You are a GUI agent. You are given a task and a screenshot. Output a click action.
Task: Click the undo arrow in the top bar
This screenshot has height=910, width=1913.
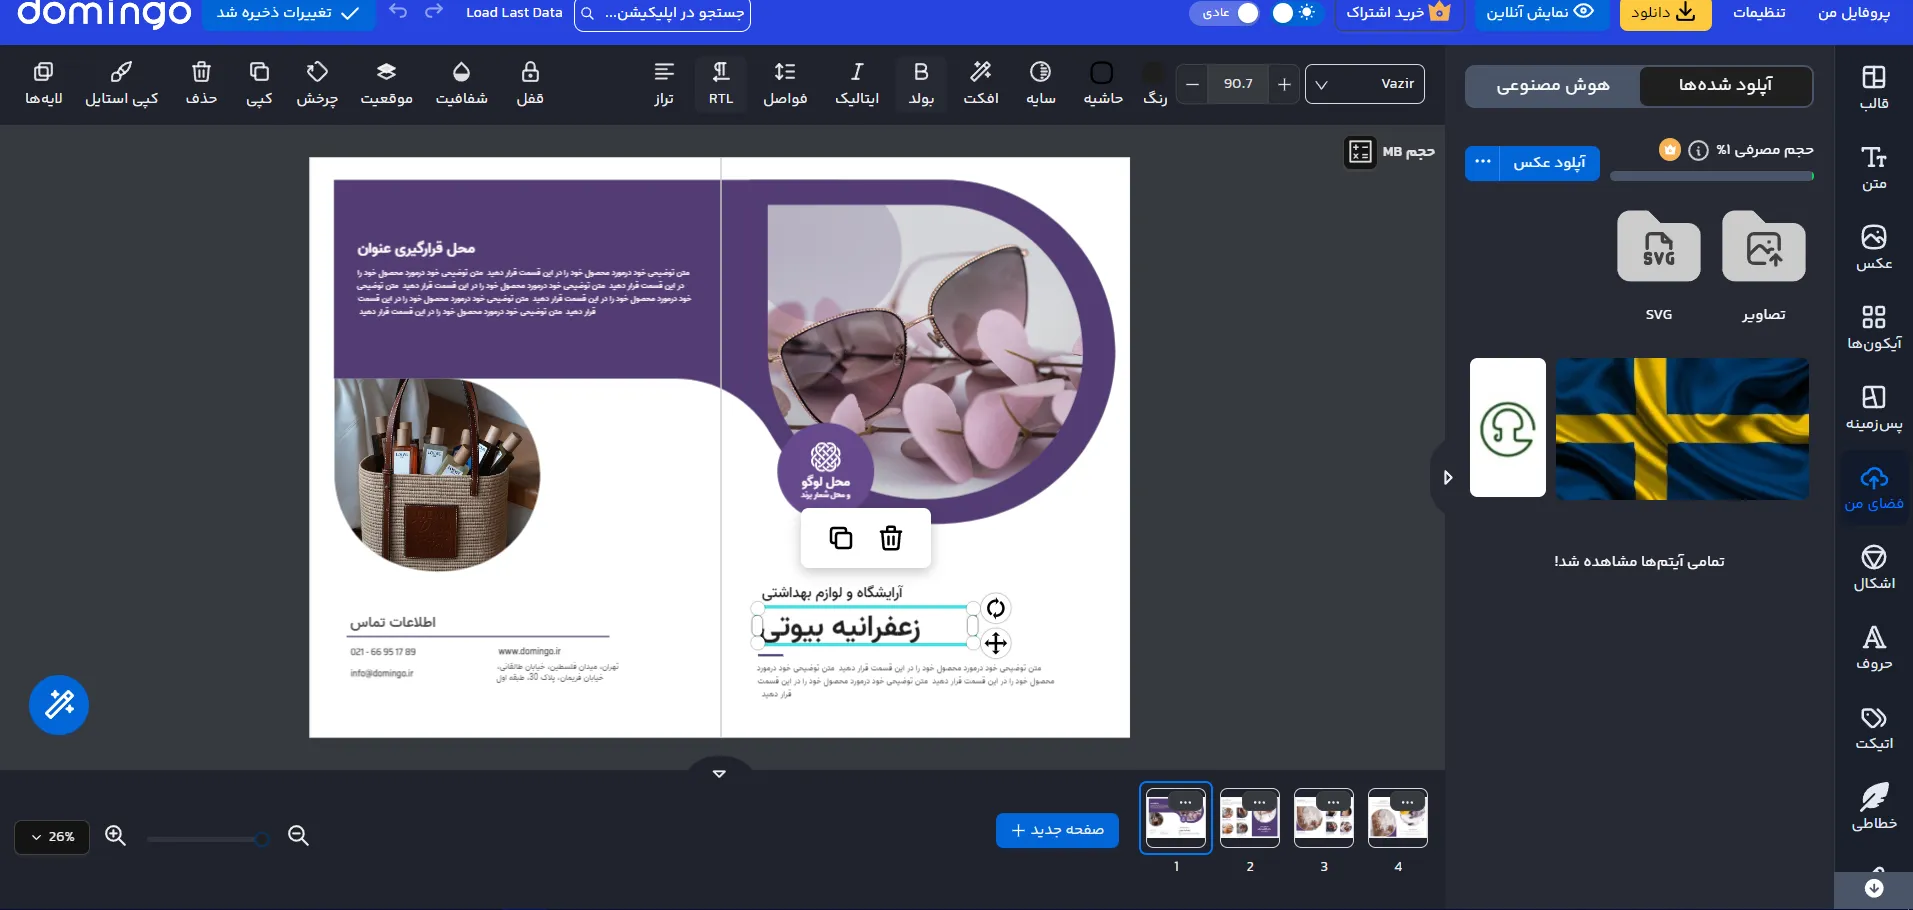[398, 12]
